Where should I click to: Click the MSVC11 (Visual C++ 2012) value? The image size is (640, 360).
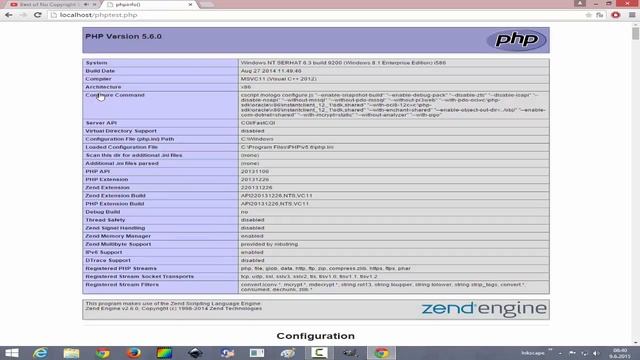point(278,79)
